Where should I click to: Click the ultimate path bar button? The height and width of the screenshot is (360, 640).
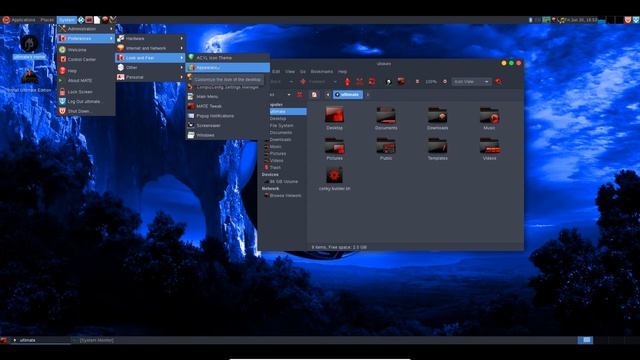[x=347, y=94]
